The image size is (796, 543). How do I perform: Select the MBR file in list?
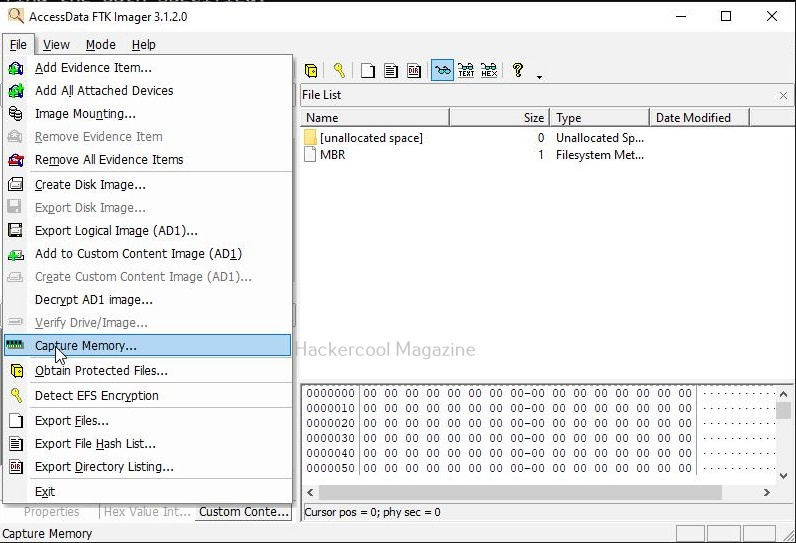[x=332, y=155]
